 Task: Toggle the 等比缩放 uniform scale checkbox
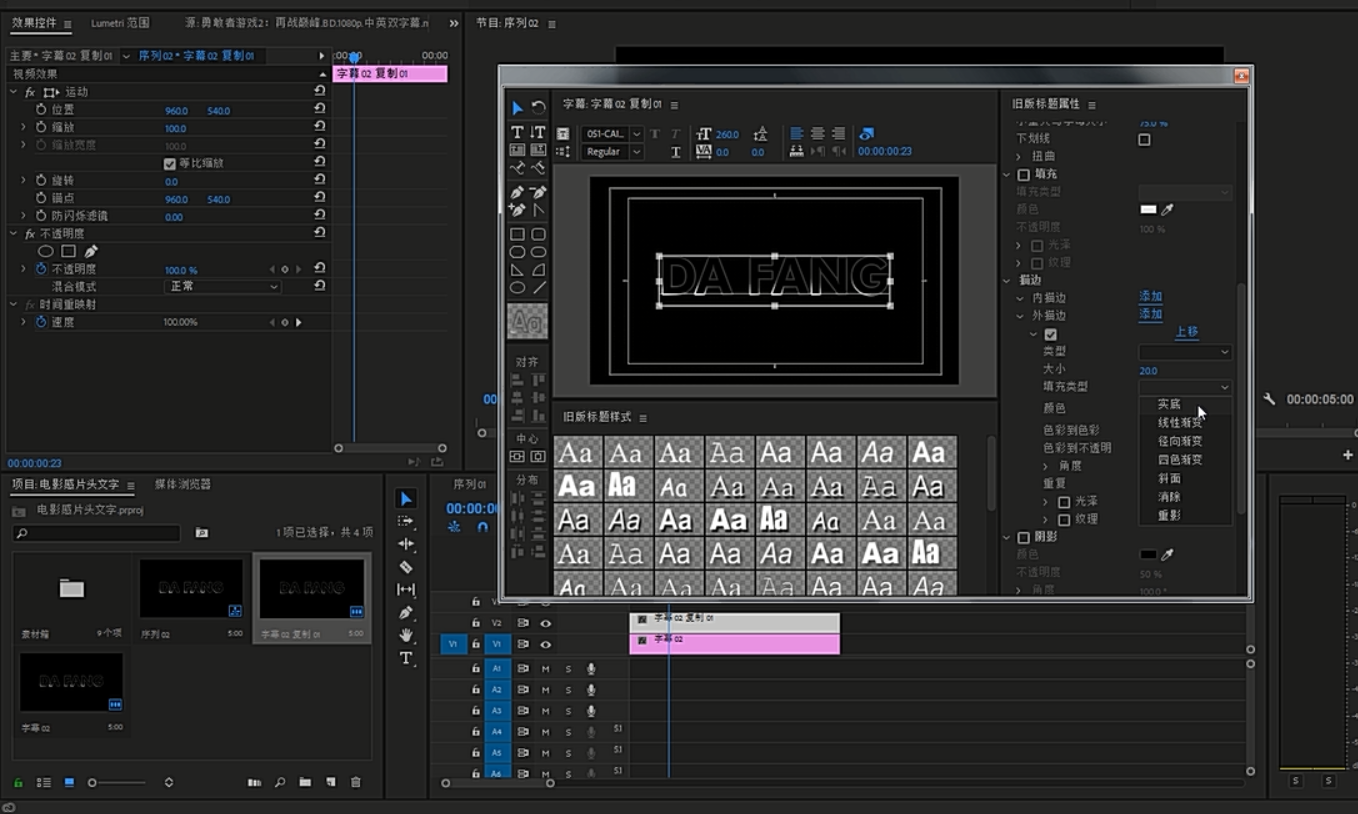pos(170,163)
